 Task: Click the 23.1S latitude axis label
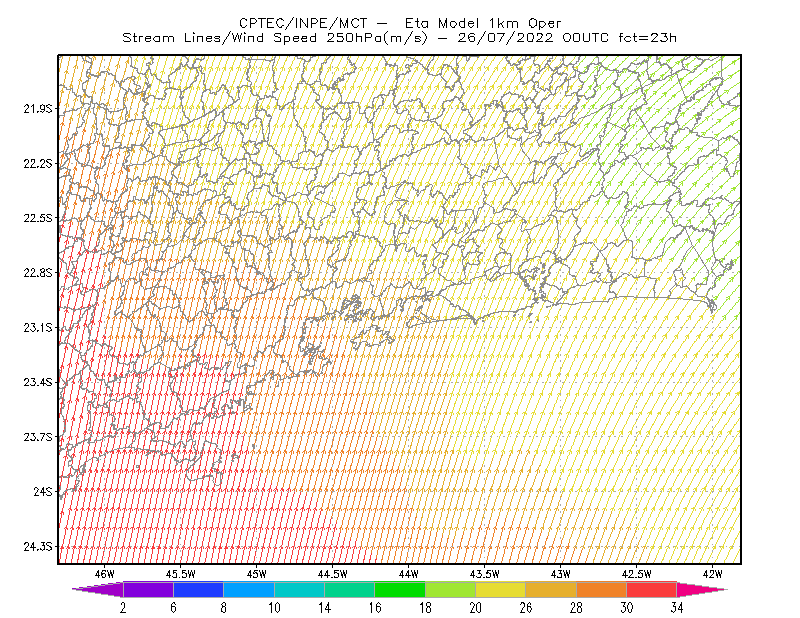(x=38, y=328)
